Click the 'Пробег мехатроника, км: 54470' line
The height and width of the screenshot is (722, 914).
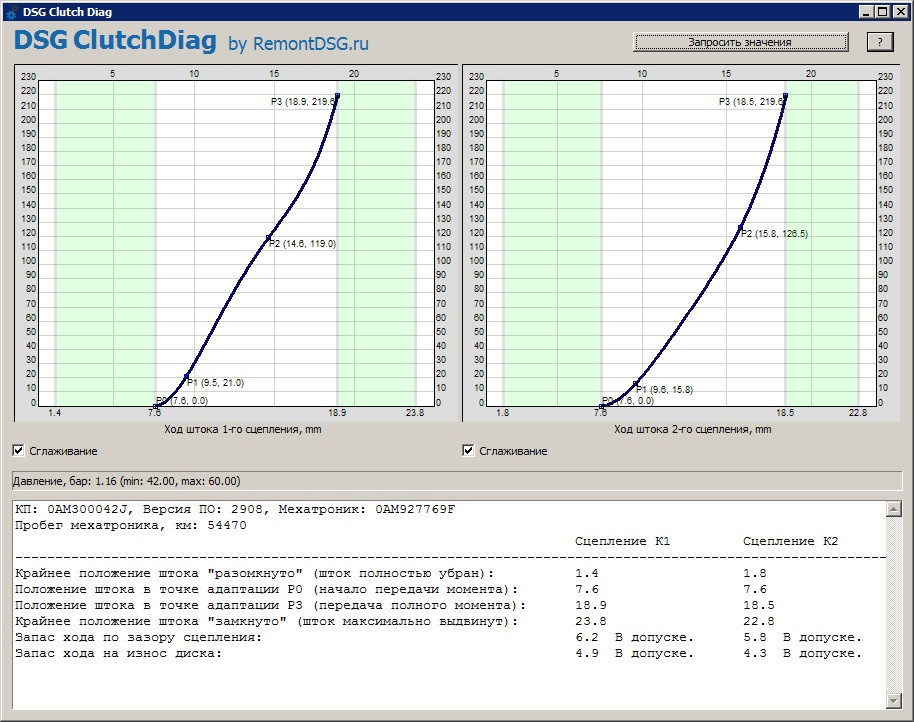[131, 525]
